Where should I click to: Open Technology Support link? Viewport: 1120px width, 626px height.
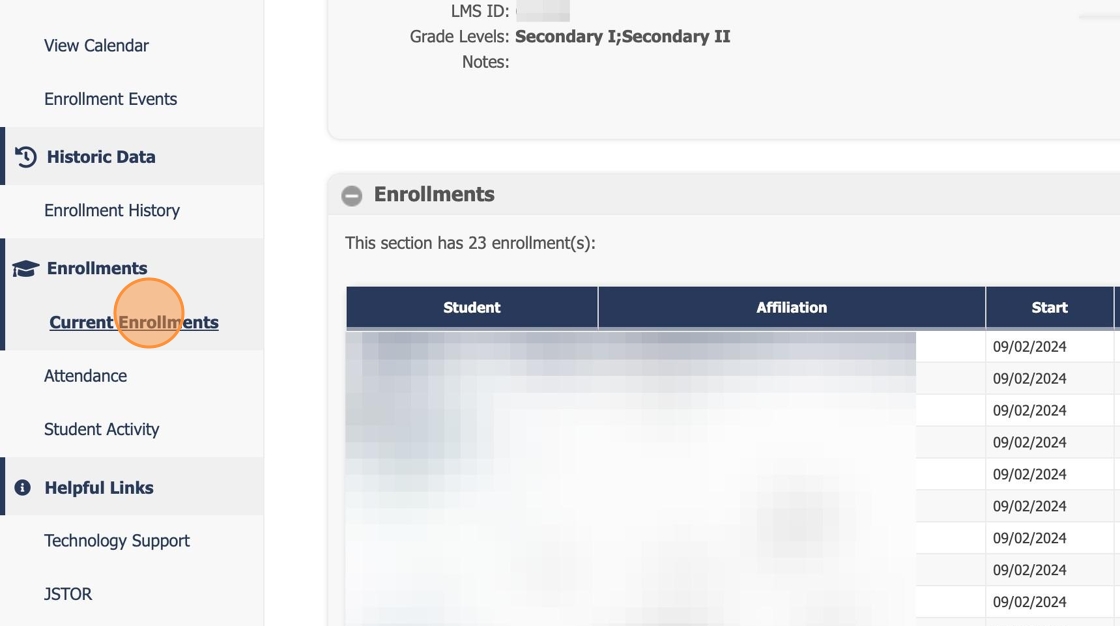coord(117,541)
